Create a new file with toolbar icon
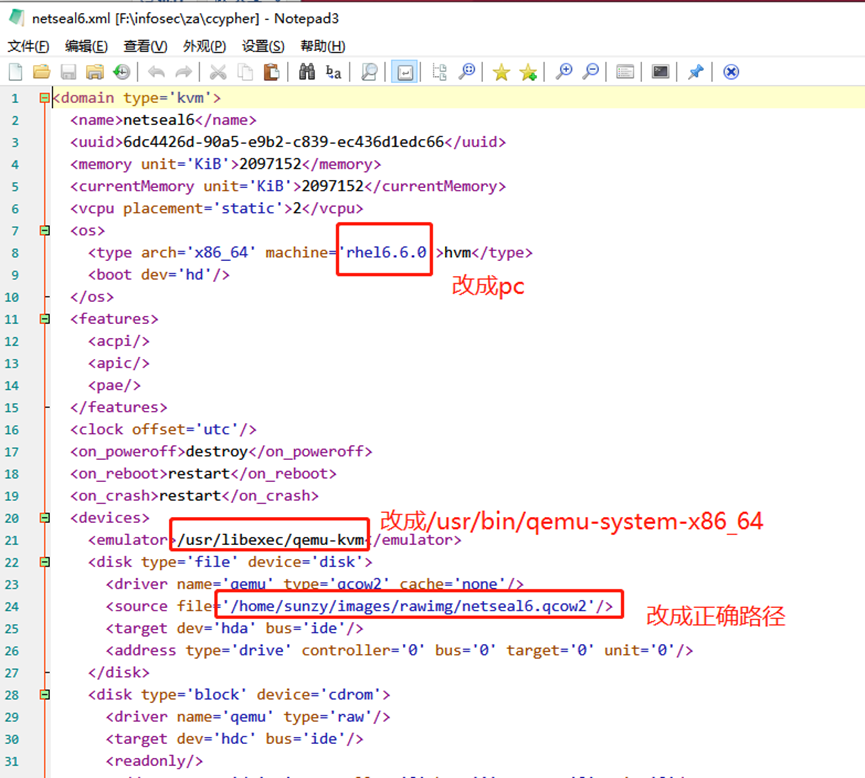865x778 pixels. coord(16,72)
